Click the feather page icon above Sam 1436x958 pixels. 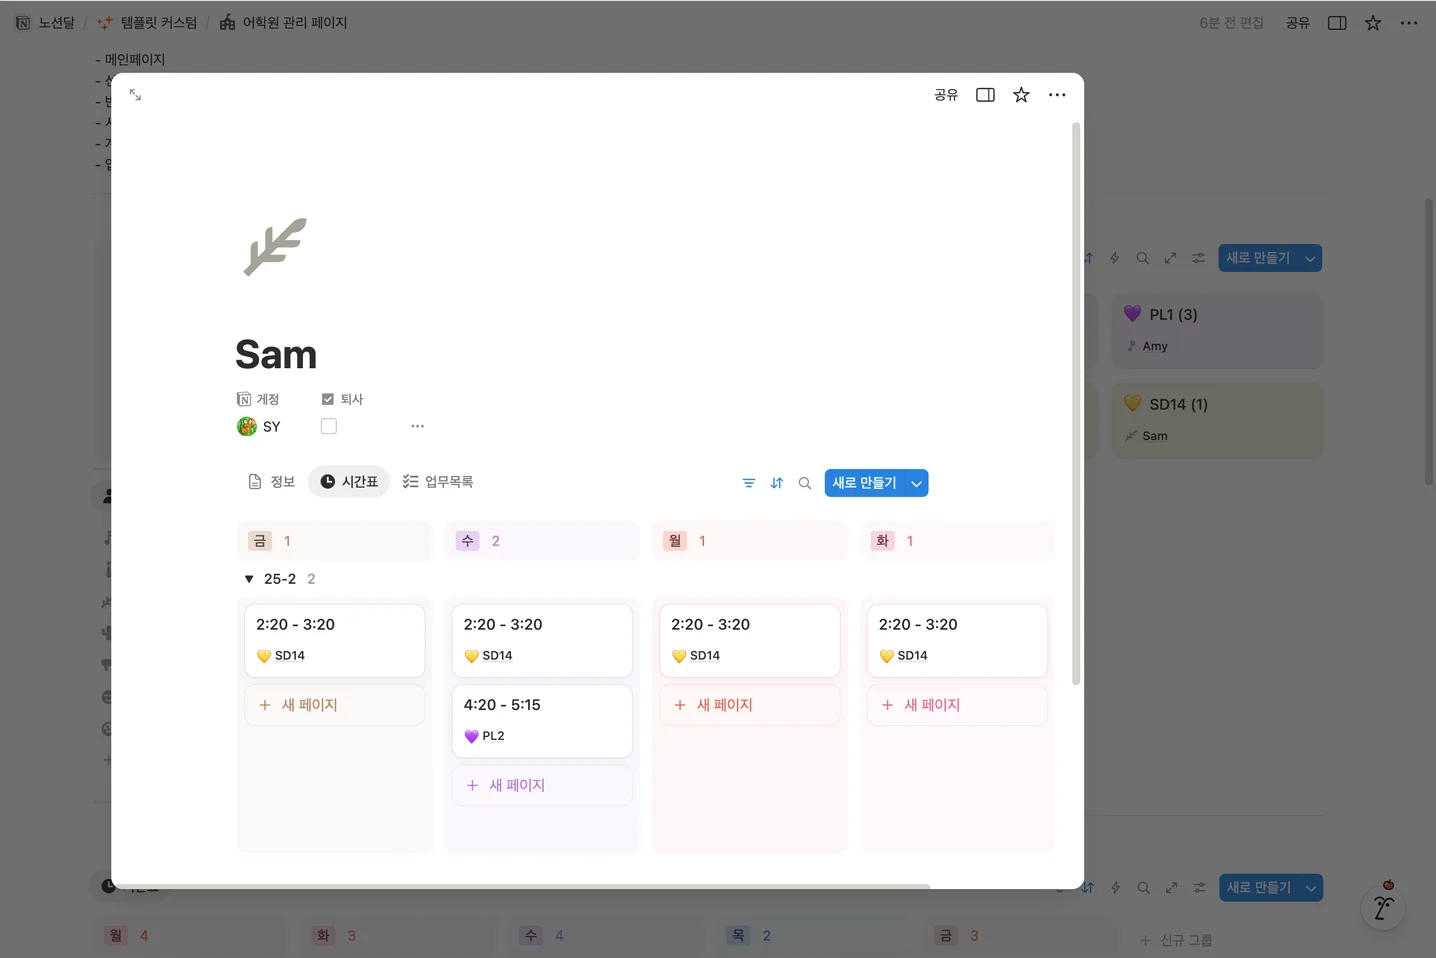(274, 246)
